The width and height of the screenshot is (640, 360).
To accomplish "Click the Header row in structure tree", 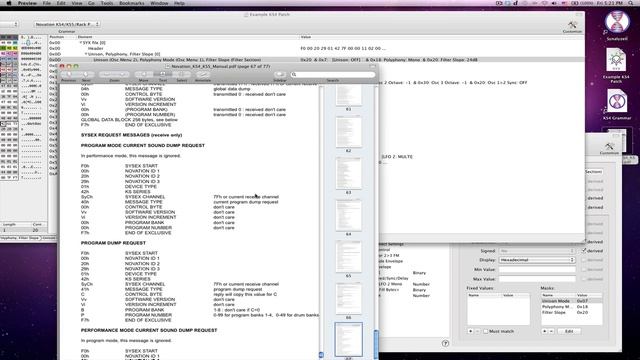I will click(96, 48).
